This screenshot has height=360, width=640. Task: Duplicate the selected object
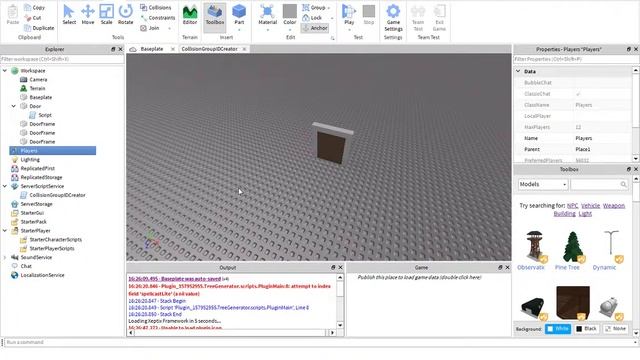coord(39,28)
